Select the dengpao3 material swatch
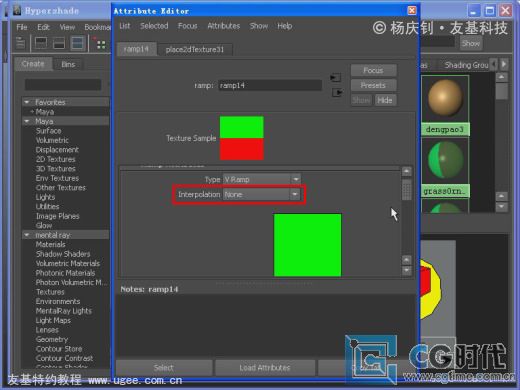520x390 pixels. (445, 105)
